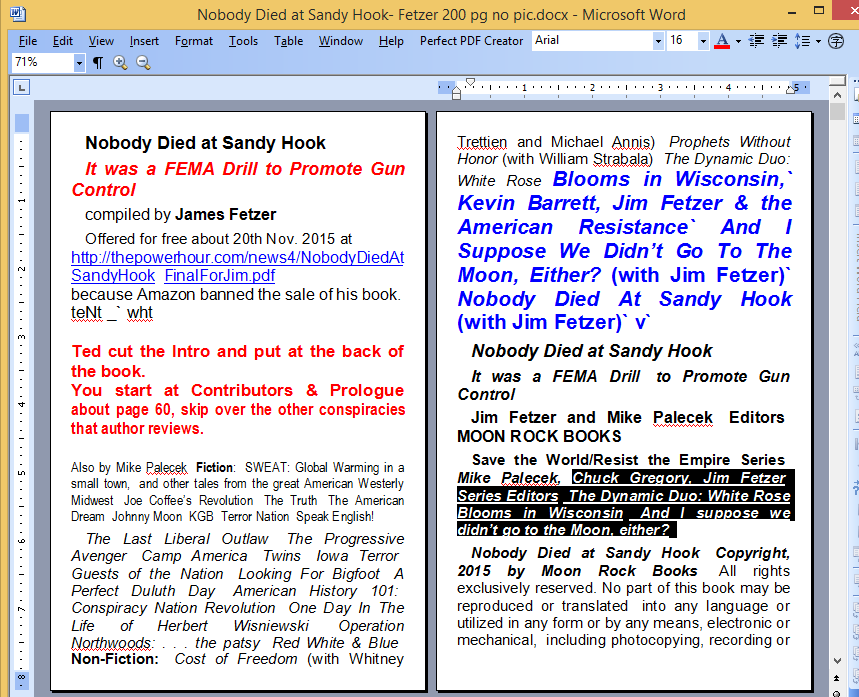
Task: Click the enclosed characters circle icon
Action: tap(836, 41)
